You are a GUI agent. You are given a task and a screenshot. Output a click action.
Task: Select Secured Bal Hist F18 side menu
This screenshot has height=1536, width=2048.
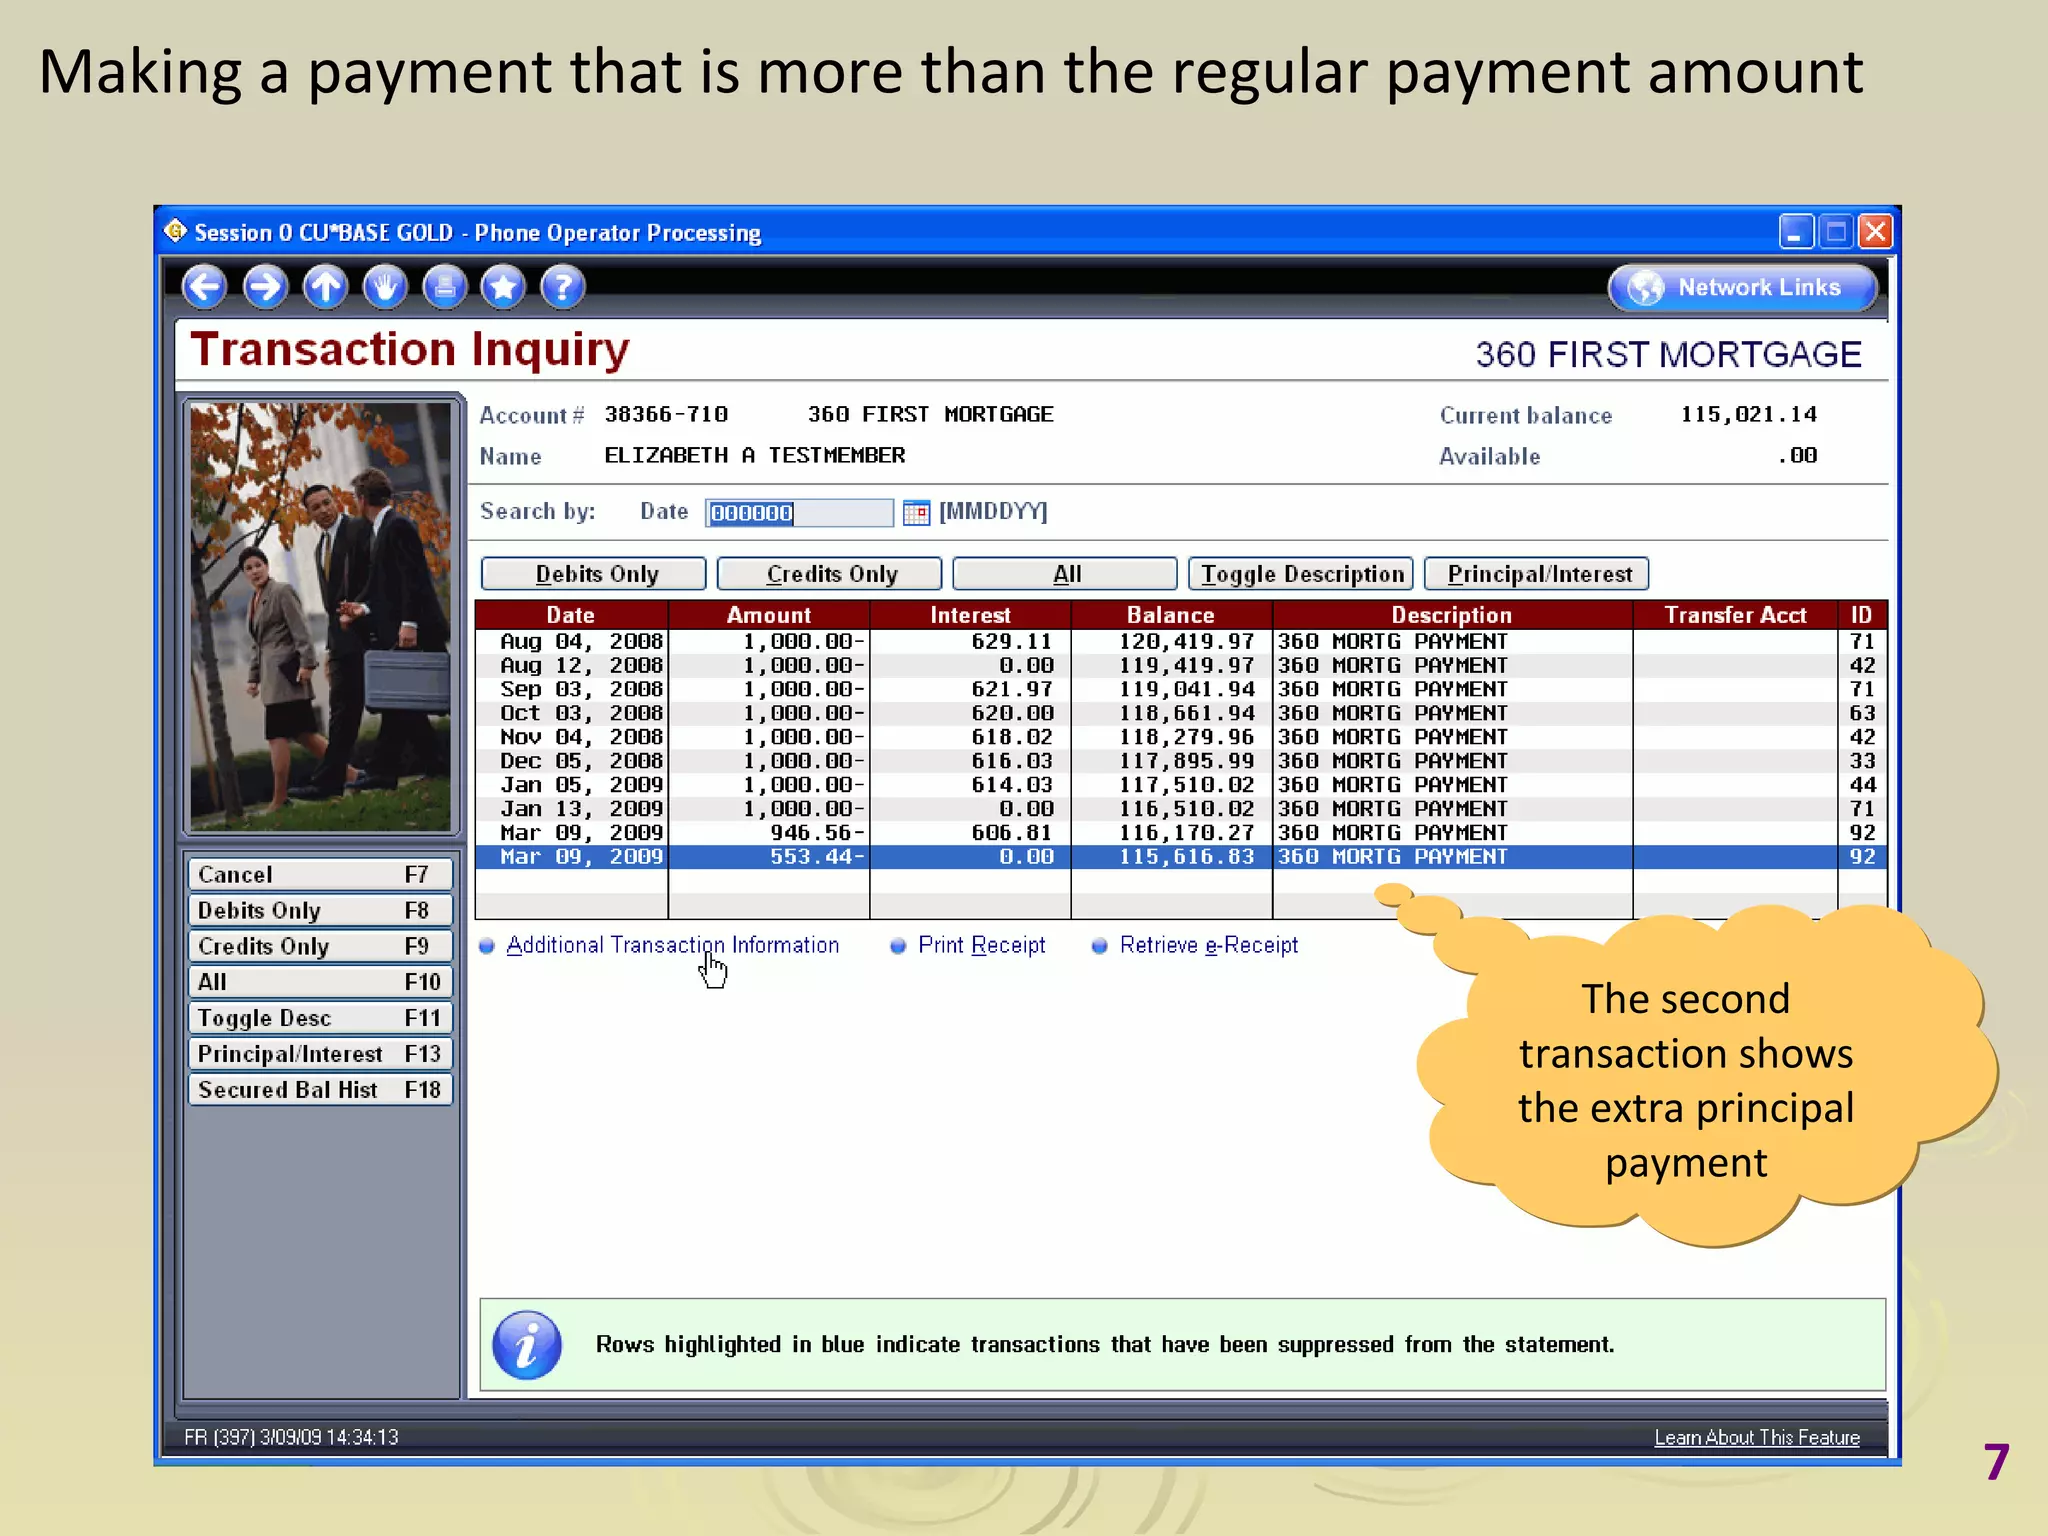[320, 1090]
